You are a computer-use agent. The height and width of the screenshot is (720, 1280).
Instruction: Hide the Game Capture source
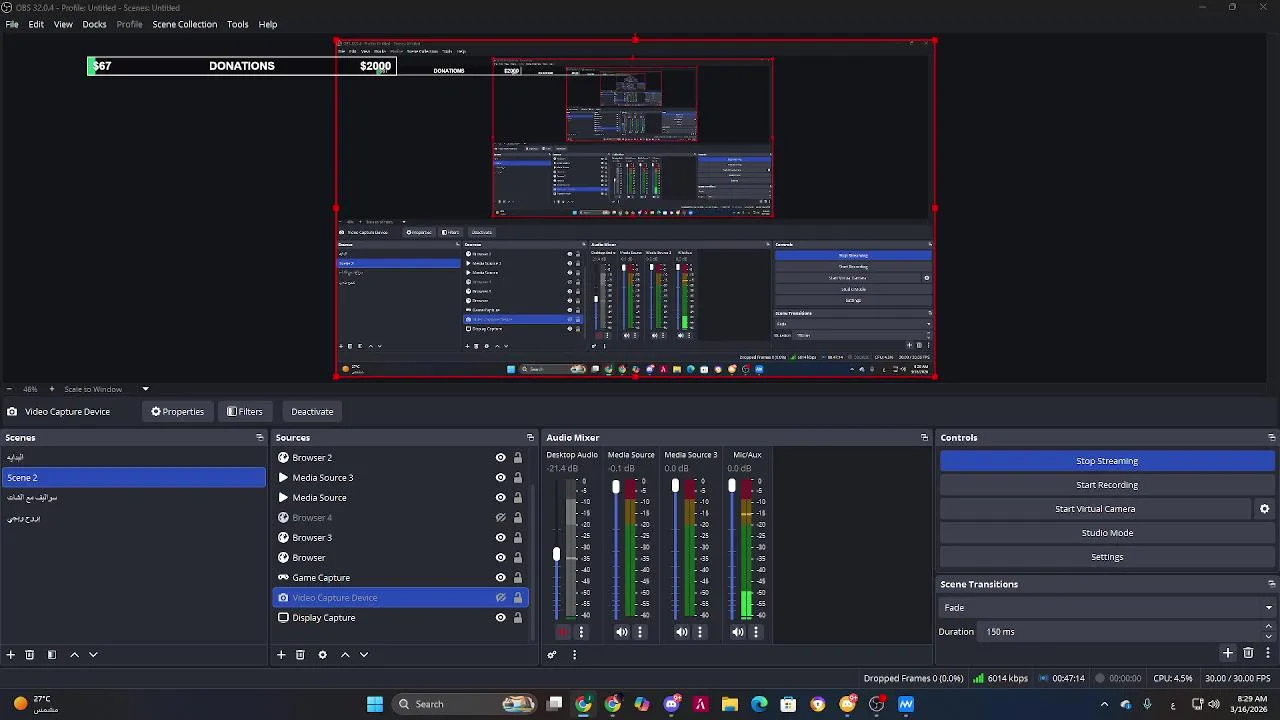click(x=500, y=578)
